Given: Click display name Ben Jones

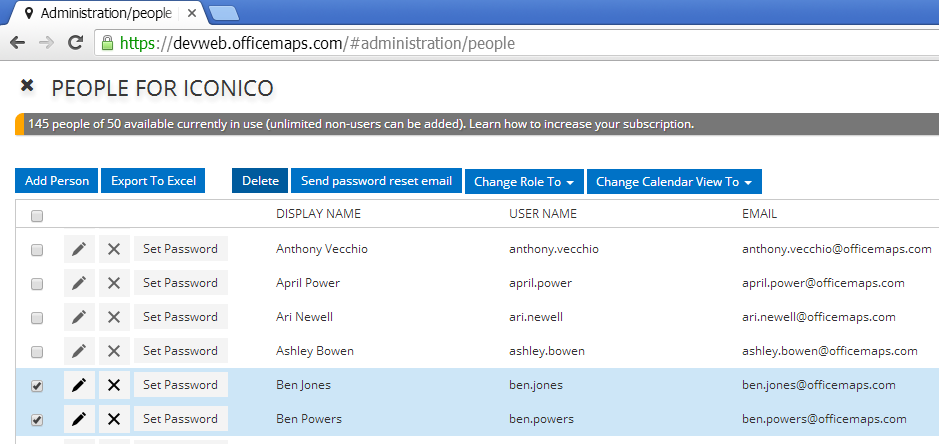Looking at the screenshot, I should click(303, 385).
